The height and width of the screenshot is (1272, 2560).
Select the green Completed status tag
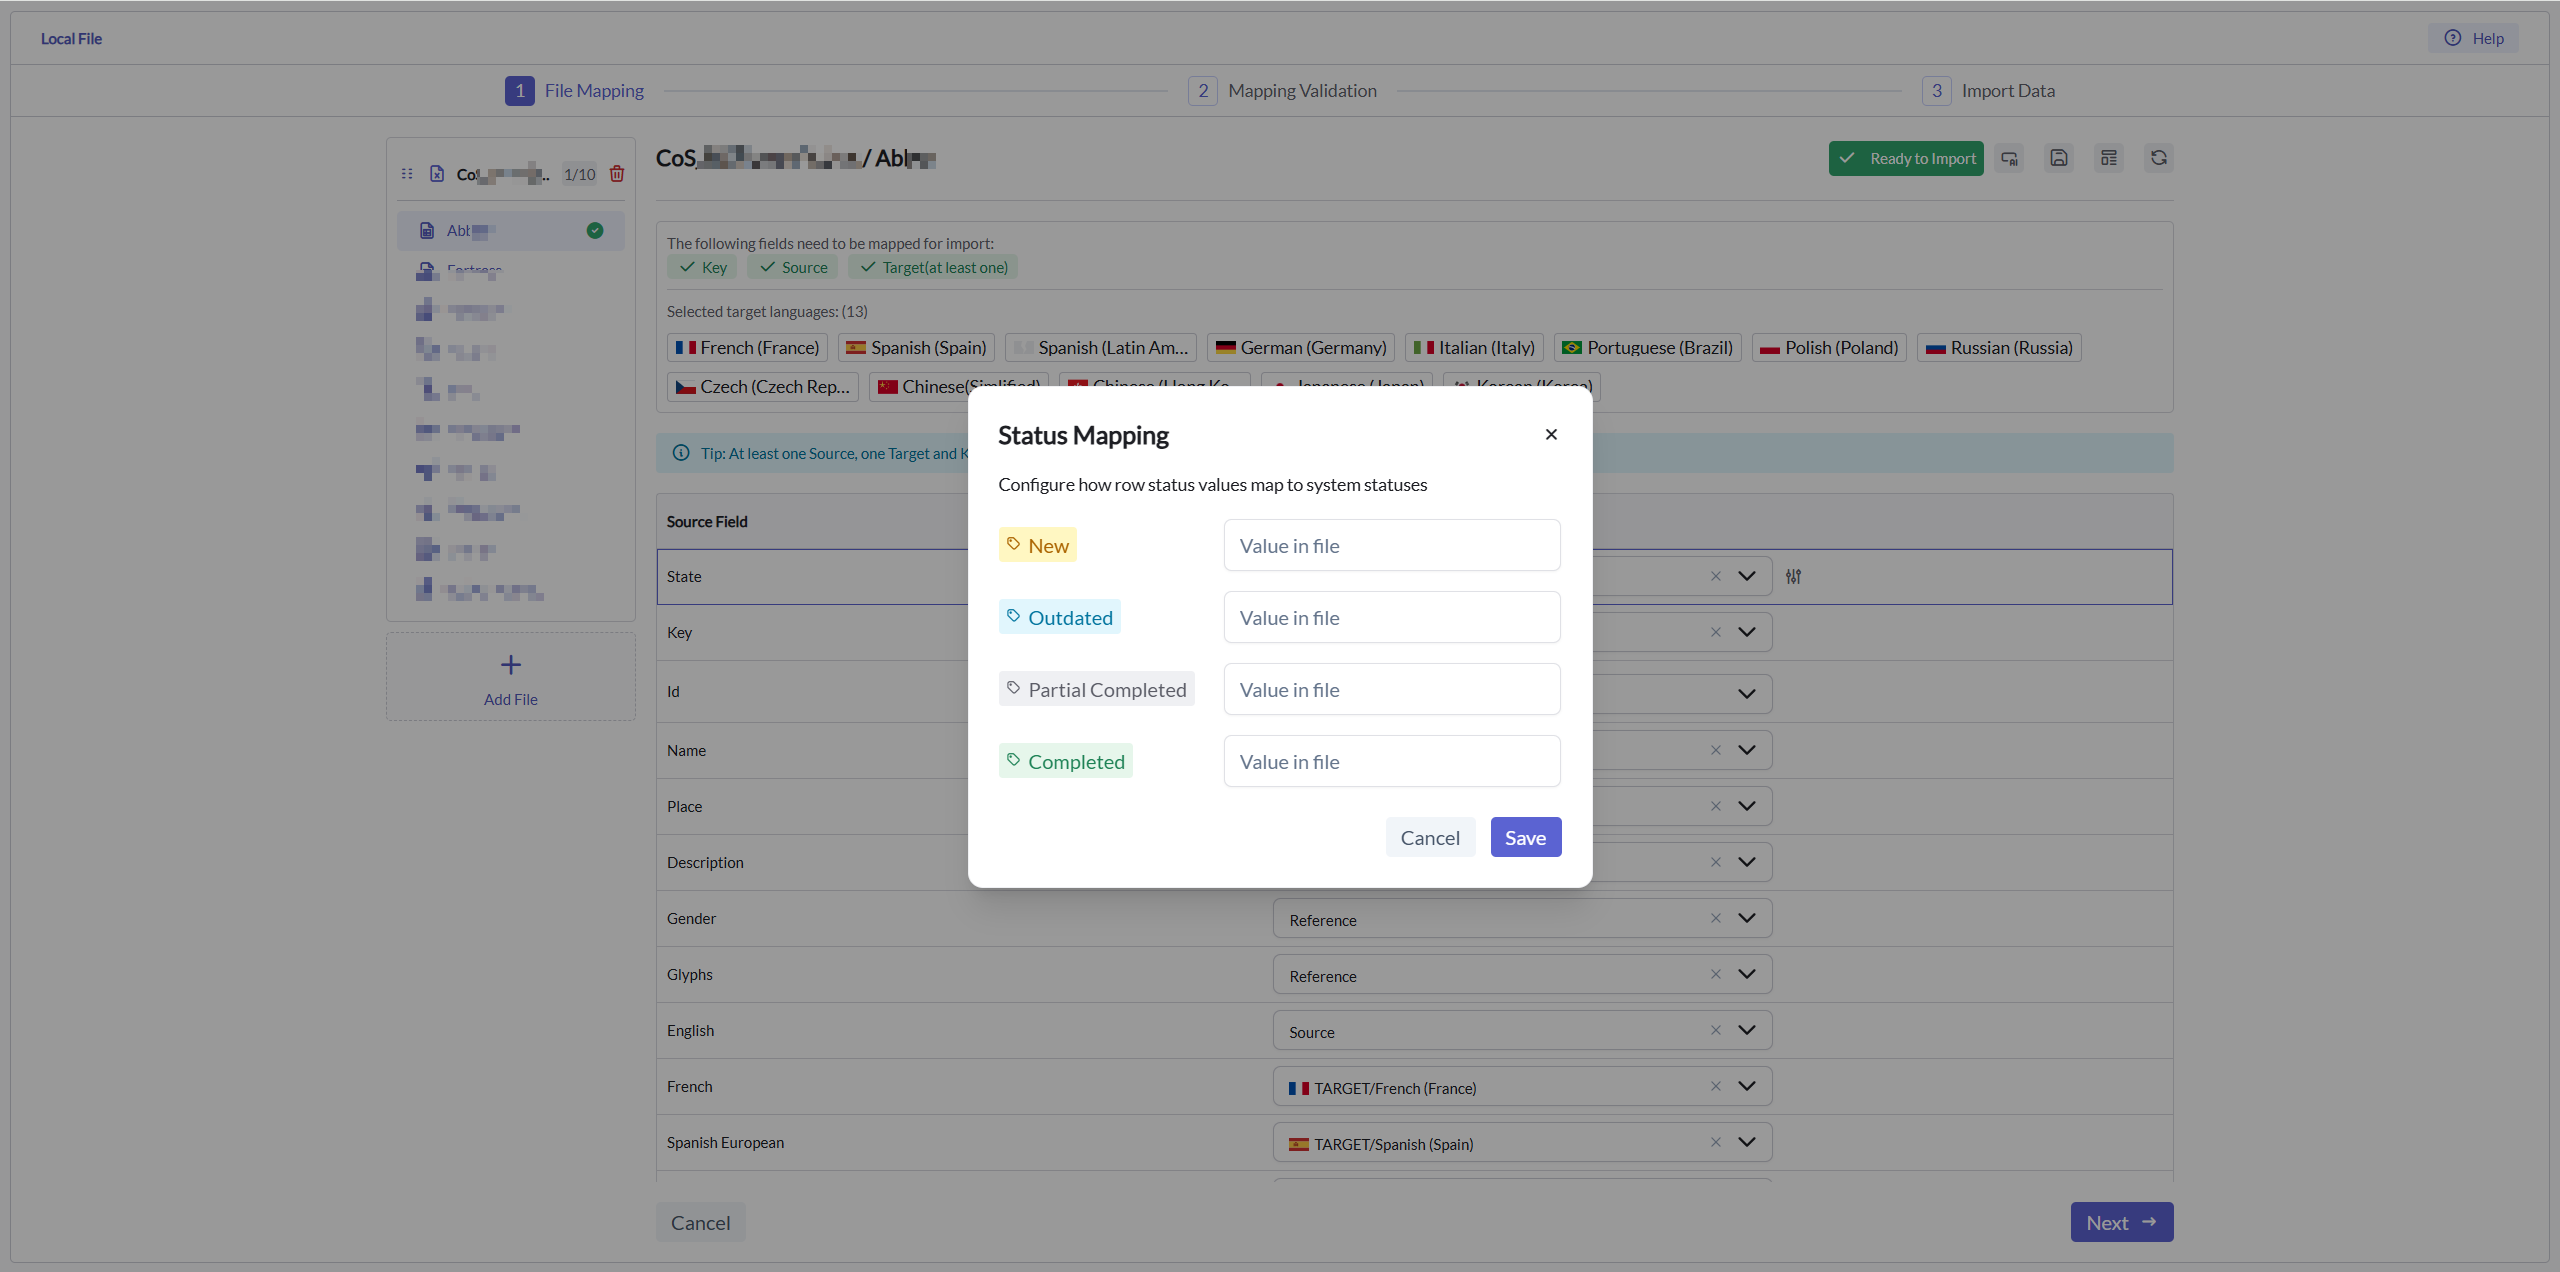click(x=1065, y=760)
